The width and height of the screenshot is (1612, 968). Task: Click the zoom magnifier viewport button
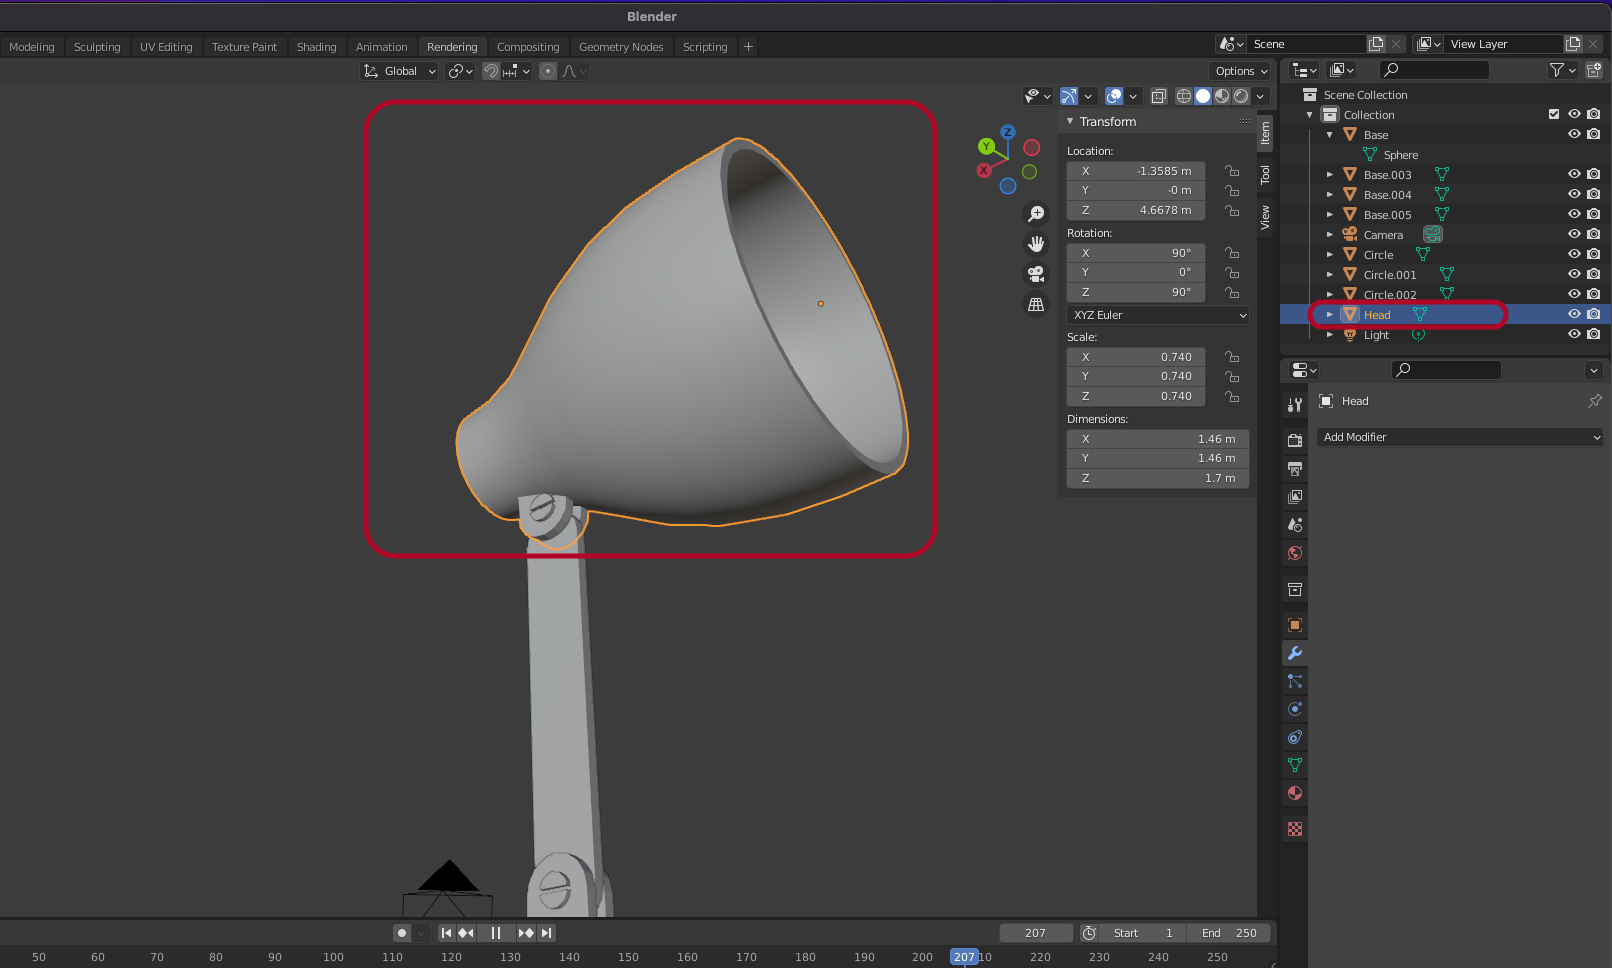point(1036,214)
